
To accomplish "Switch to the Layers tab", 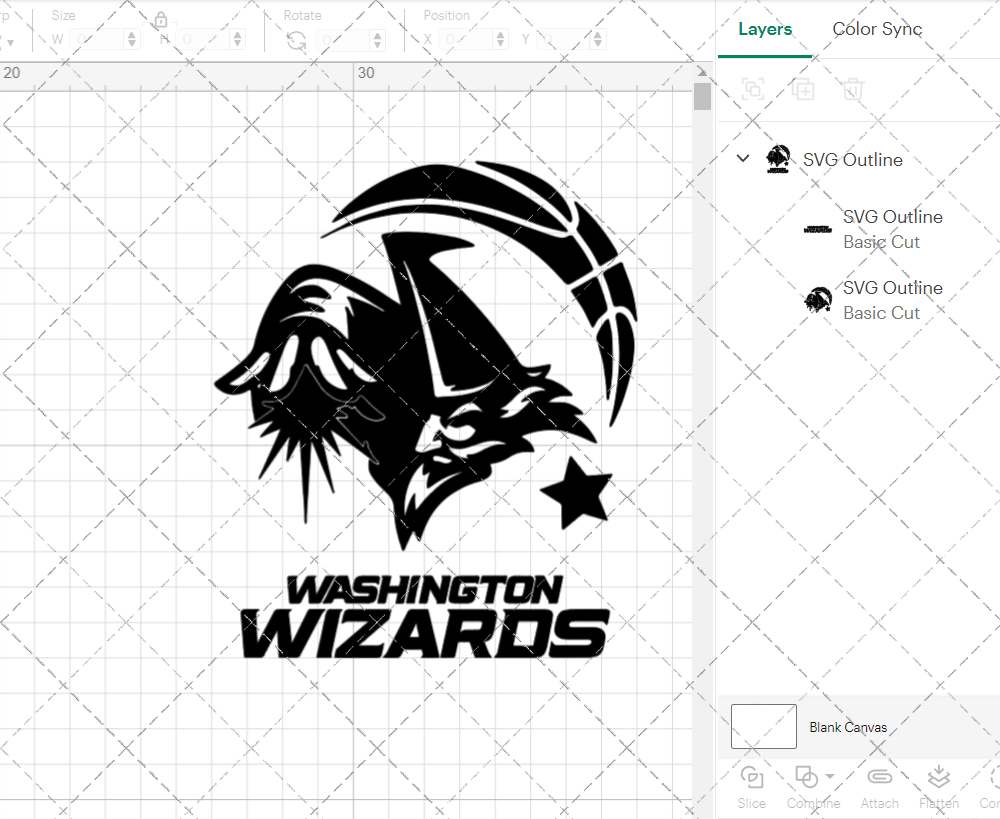I will click(x=764, y=29).
